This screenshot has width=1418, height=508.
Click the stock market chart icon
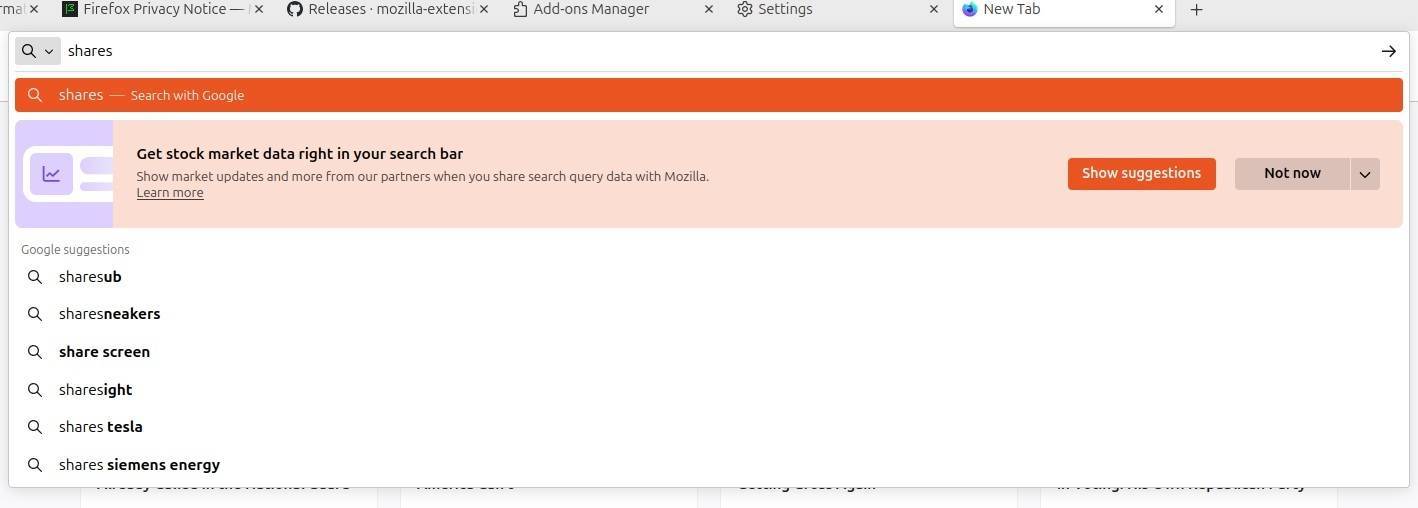point(51,174)
